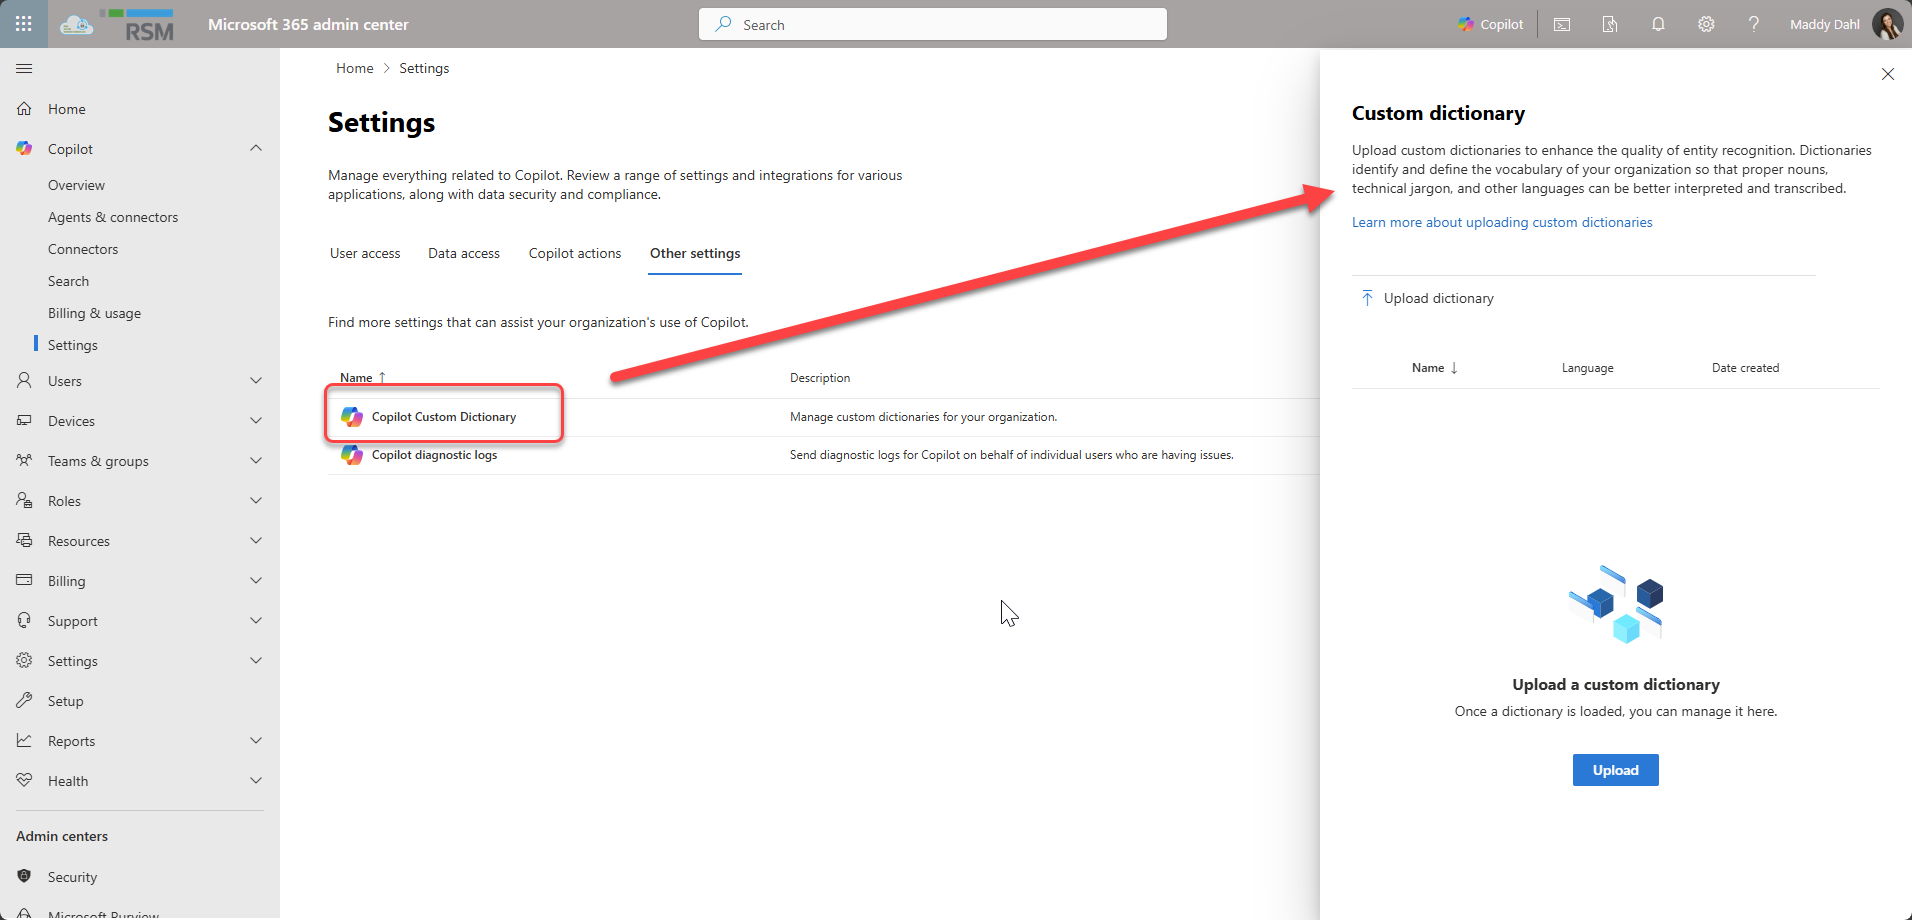Expand the Roles section chevron
This screenshot has height=920, width=1912.
point(256,501)
